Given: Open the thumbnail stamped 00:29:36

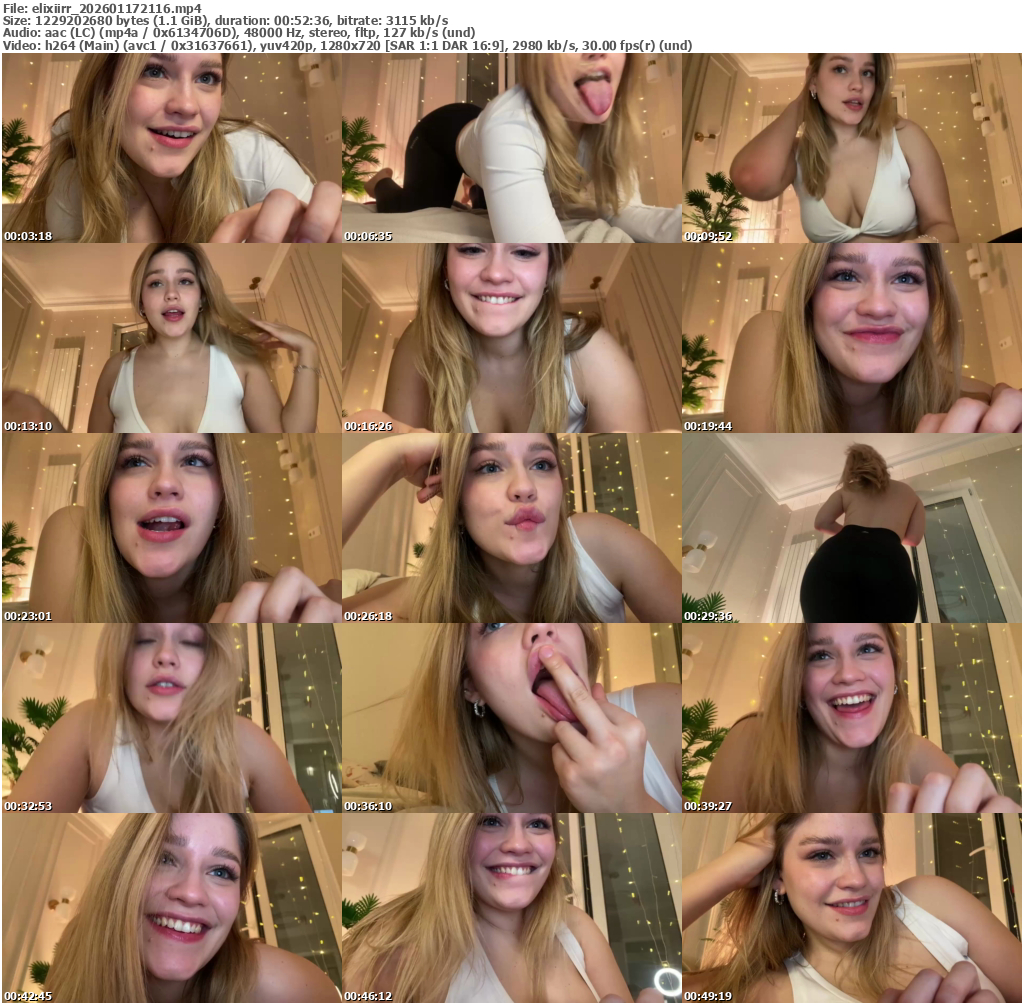Looking at the screenshot, I should pyautogui.click(x=852, y=528).
